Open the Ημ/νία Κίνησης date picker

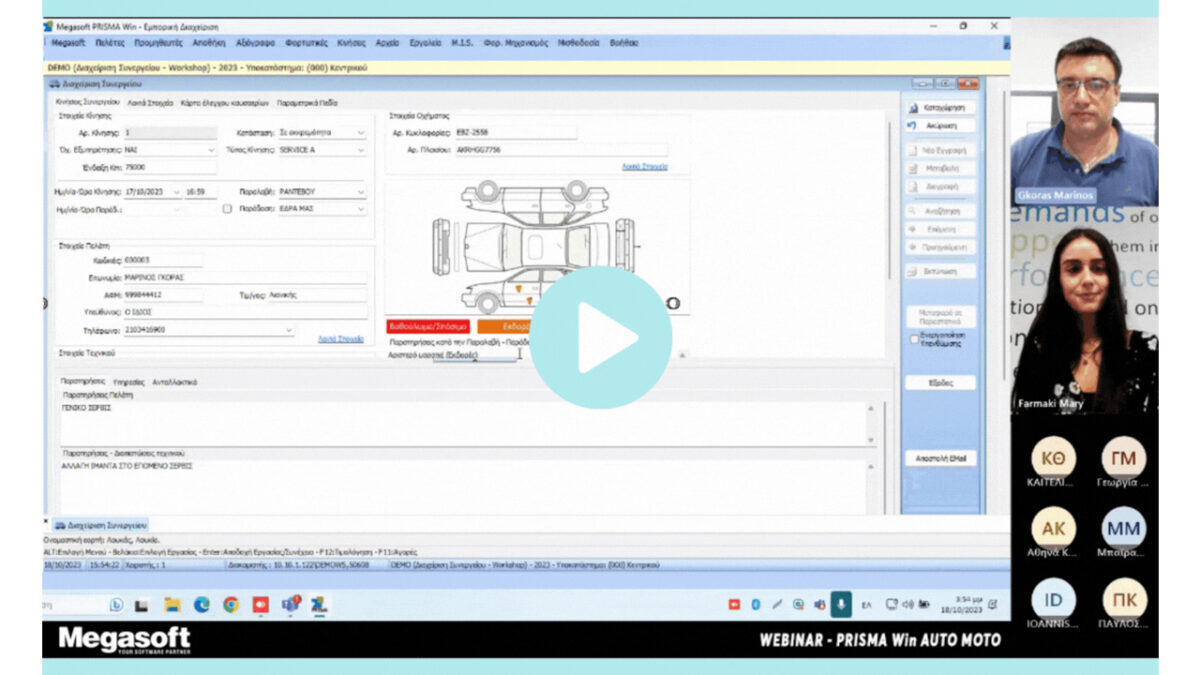[176, 191]
